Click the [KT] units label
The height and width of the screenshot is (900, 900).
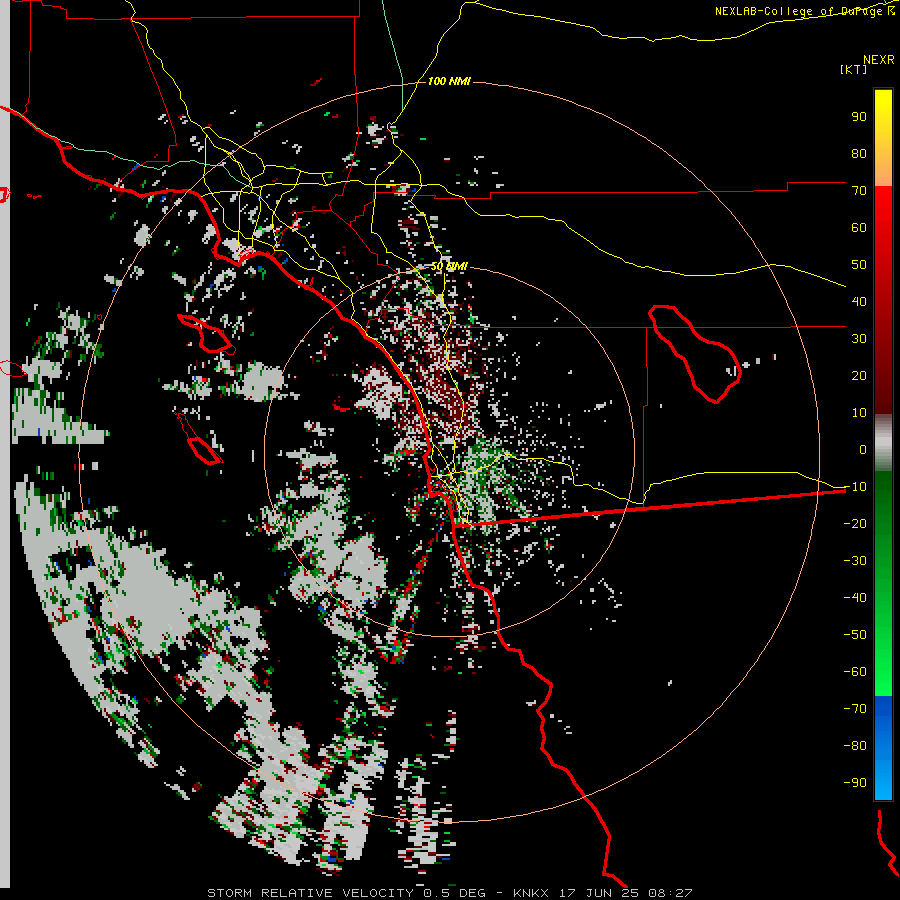[x=854, y=69]
